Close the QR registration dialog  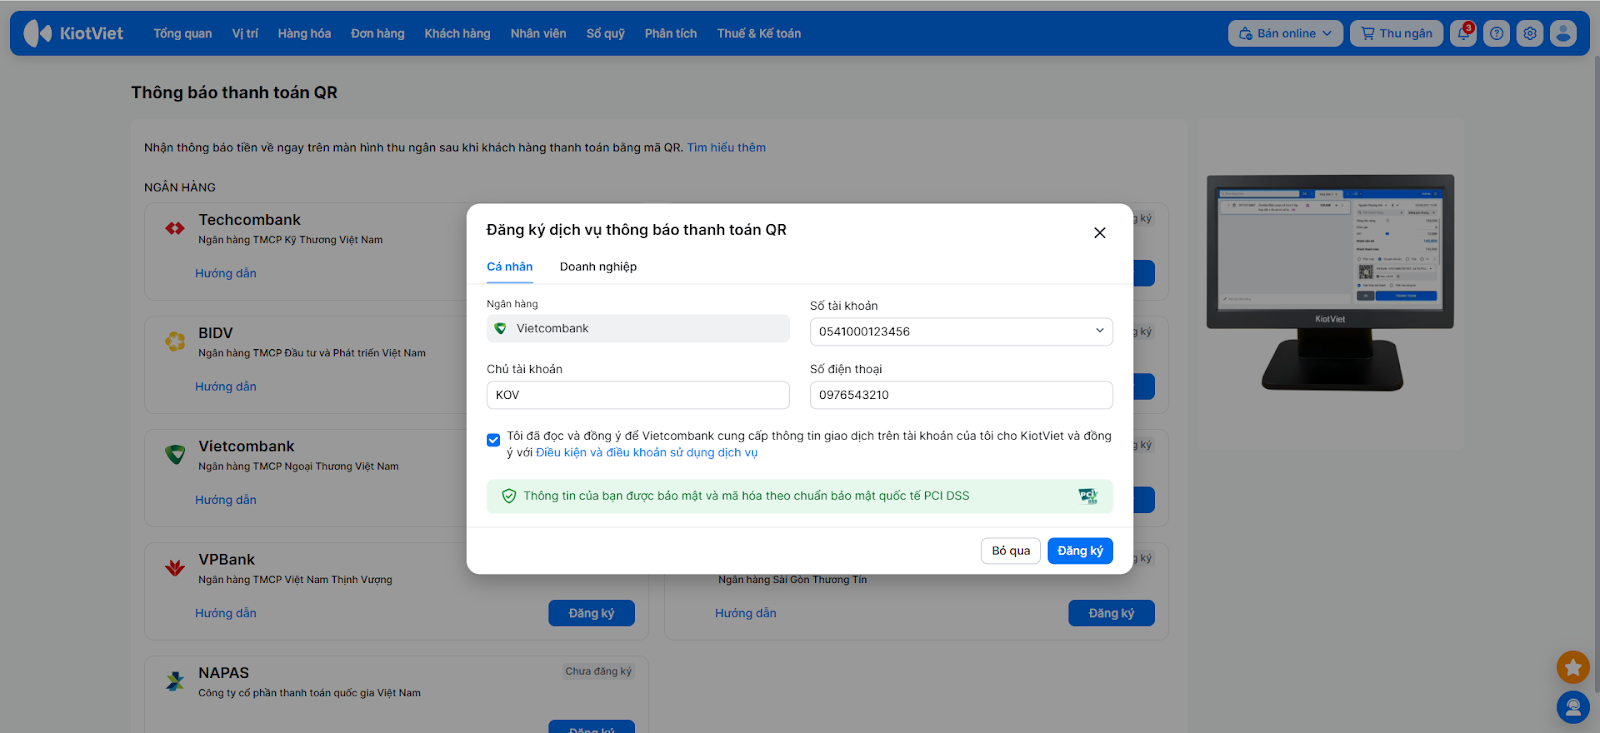click(x=1099, y=233)
